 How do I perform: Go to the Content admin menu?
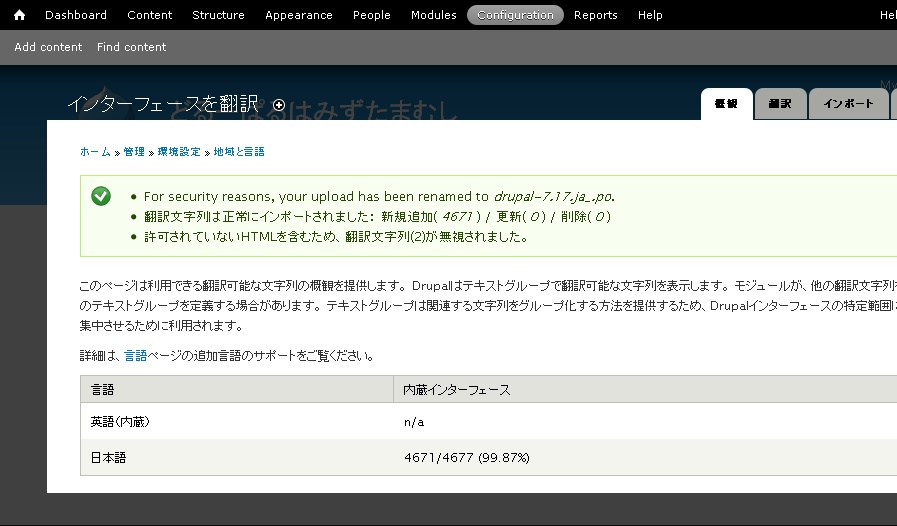coord(150,15)
